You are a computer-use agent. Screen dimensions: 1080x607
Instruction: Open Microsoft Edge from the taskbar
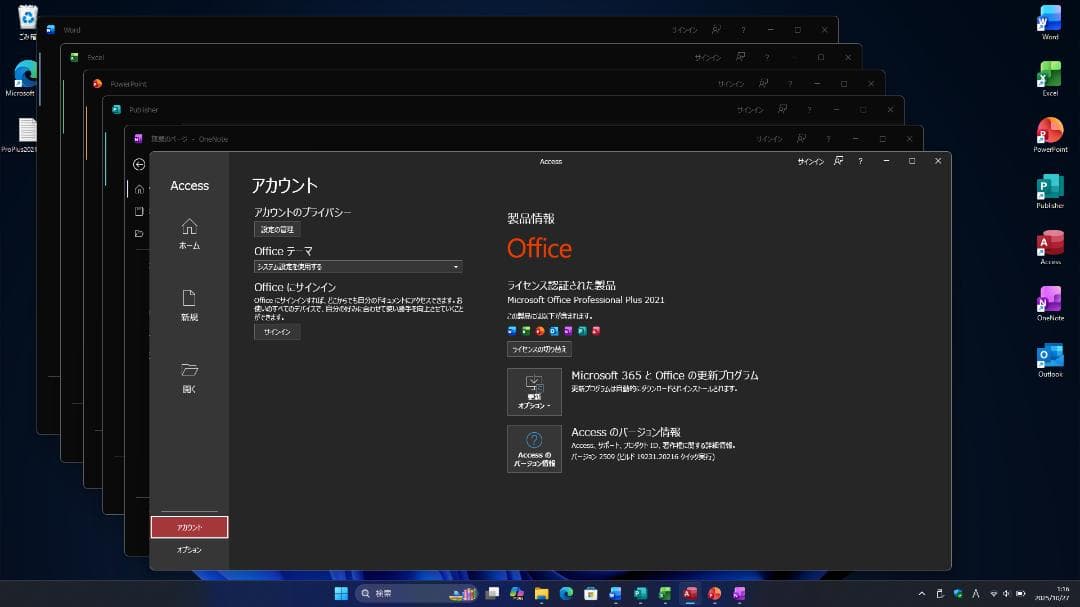(x=566, y=593)
